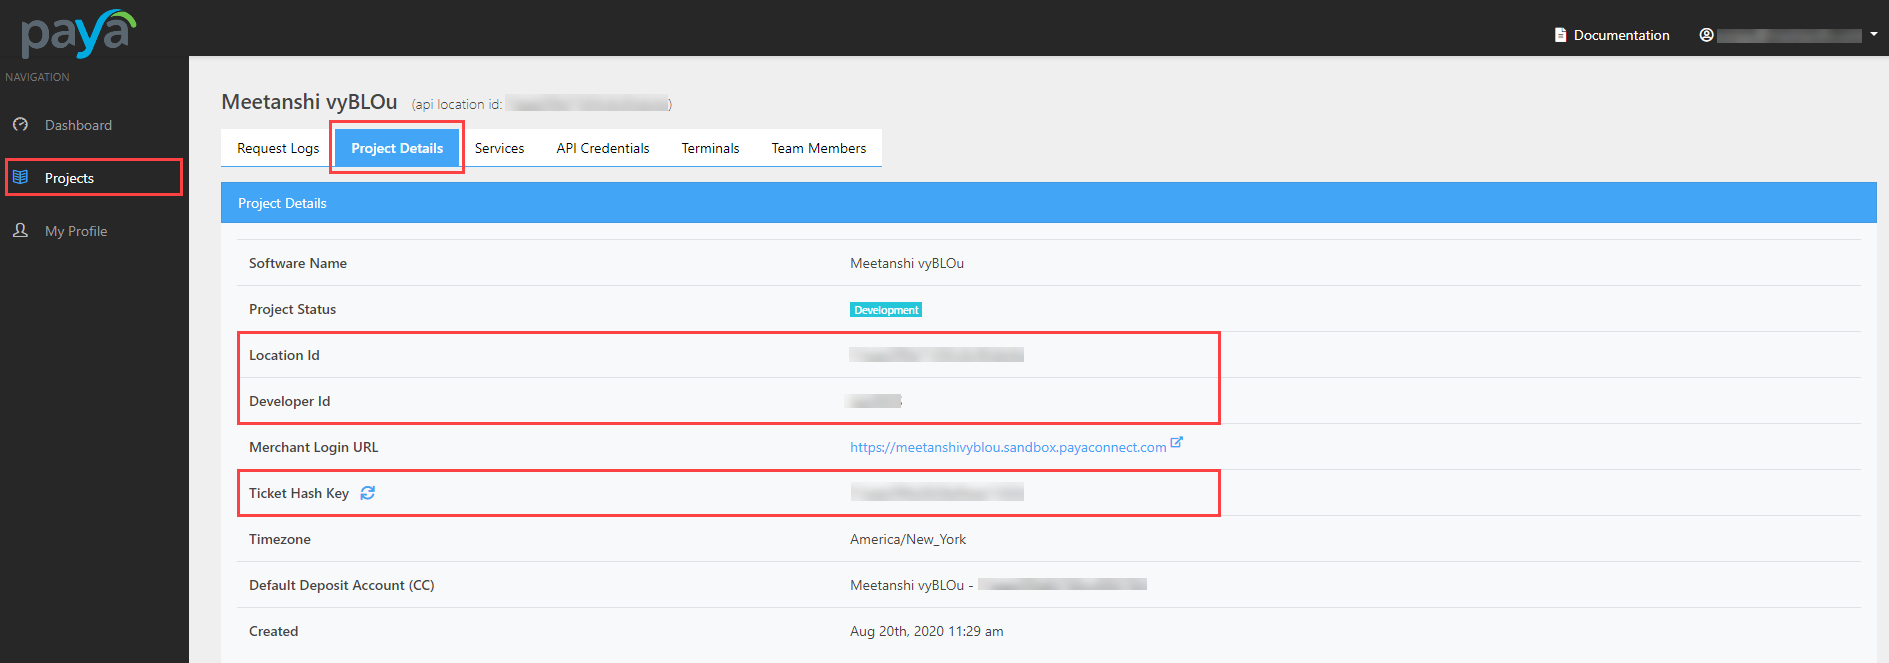Screen dimensions: 1889x663
Task: Click the blurred Ticket Hash Key value
Action: 937,492
